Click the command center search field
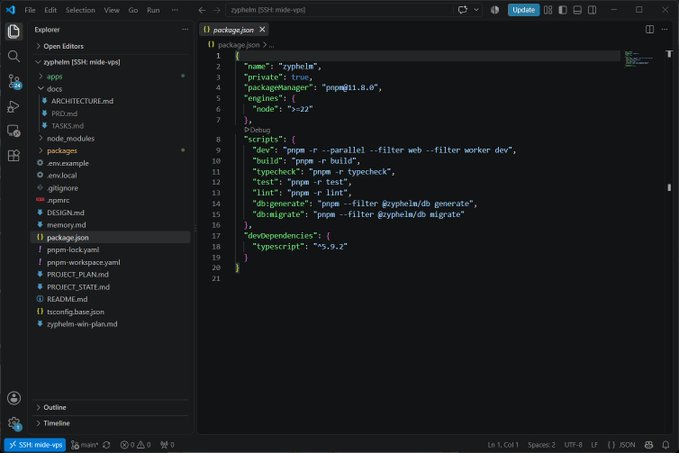679x453 pixels. coord(340,10)
